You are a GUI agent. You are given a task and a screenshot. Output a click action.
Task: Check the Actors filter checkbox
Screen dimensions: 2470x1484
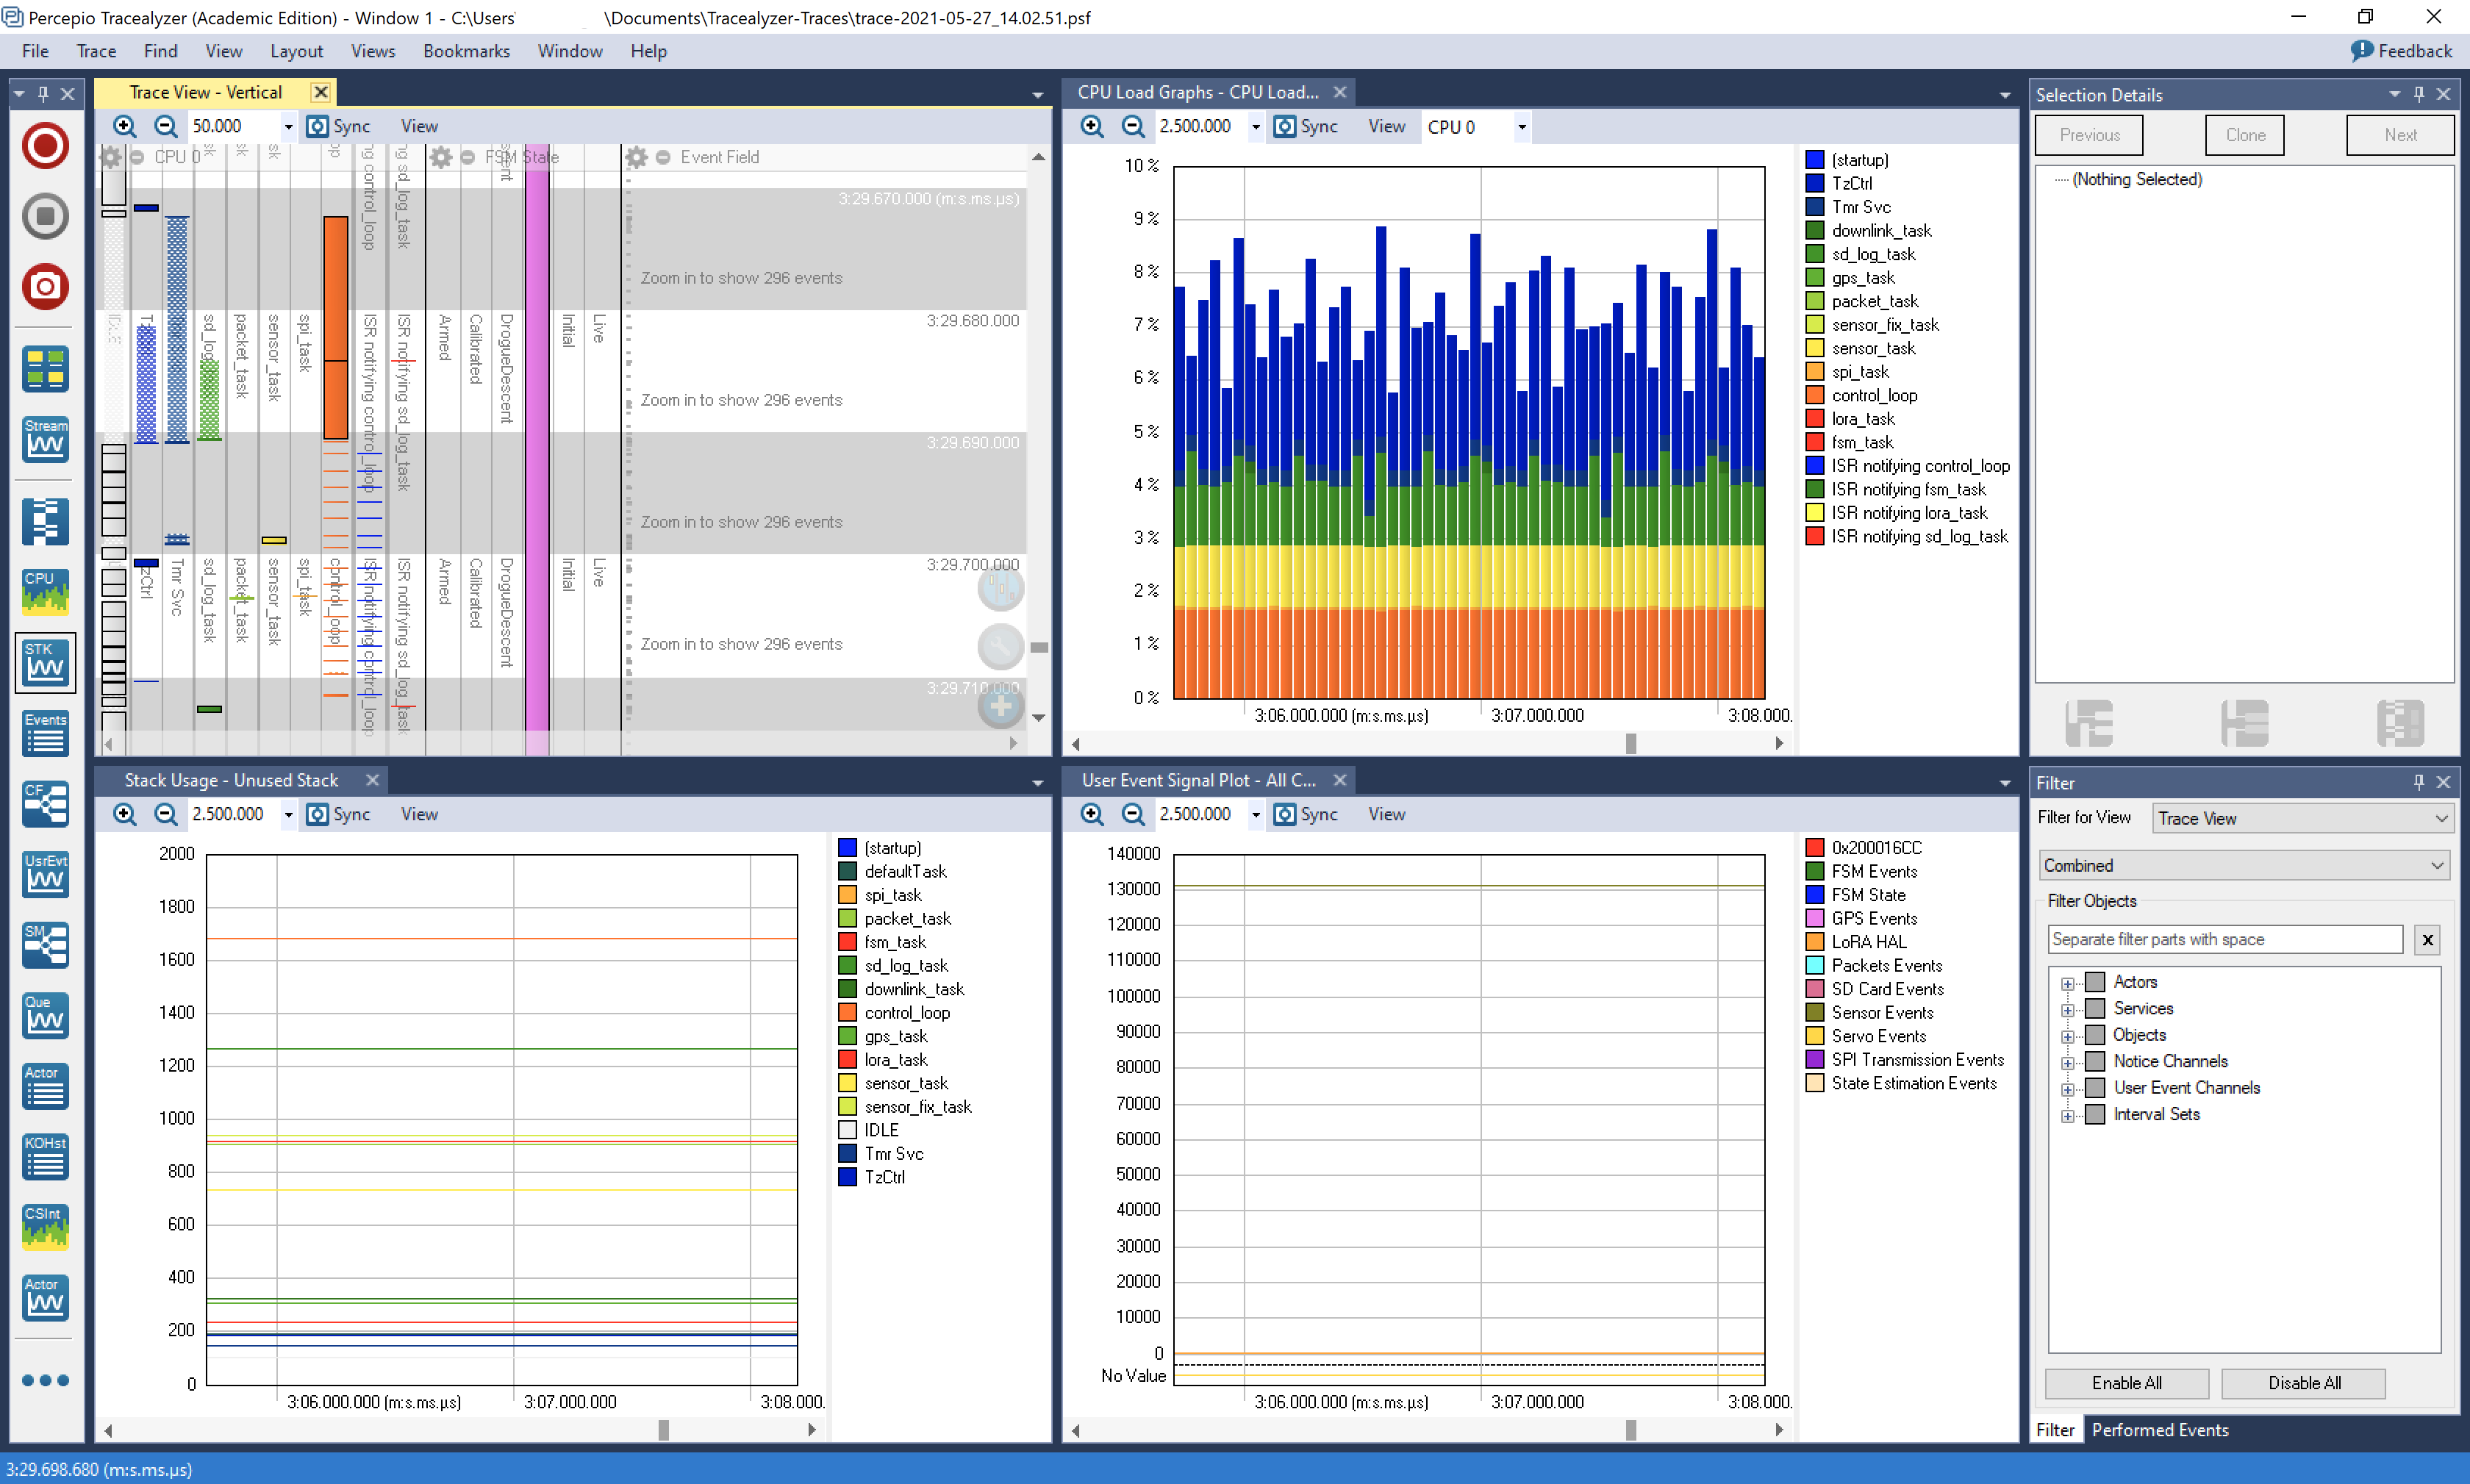tap(2095, 982)
